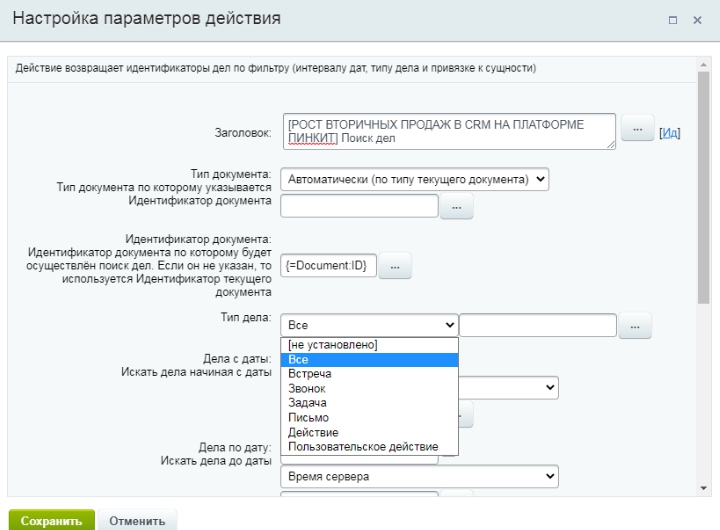The image size is (720, 530).
Task: Click ellipsis button next to Тип дела field
Action: pos(635,326)
